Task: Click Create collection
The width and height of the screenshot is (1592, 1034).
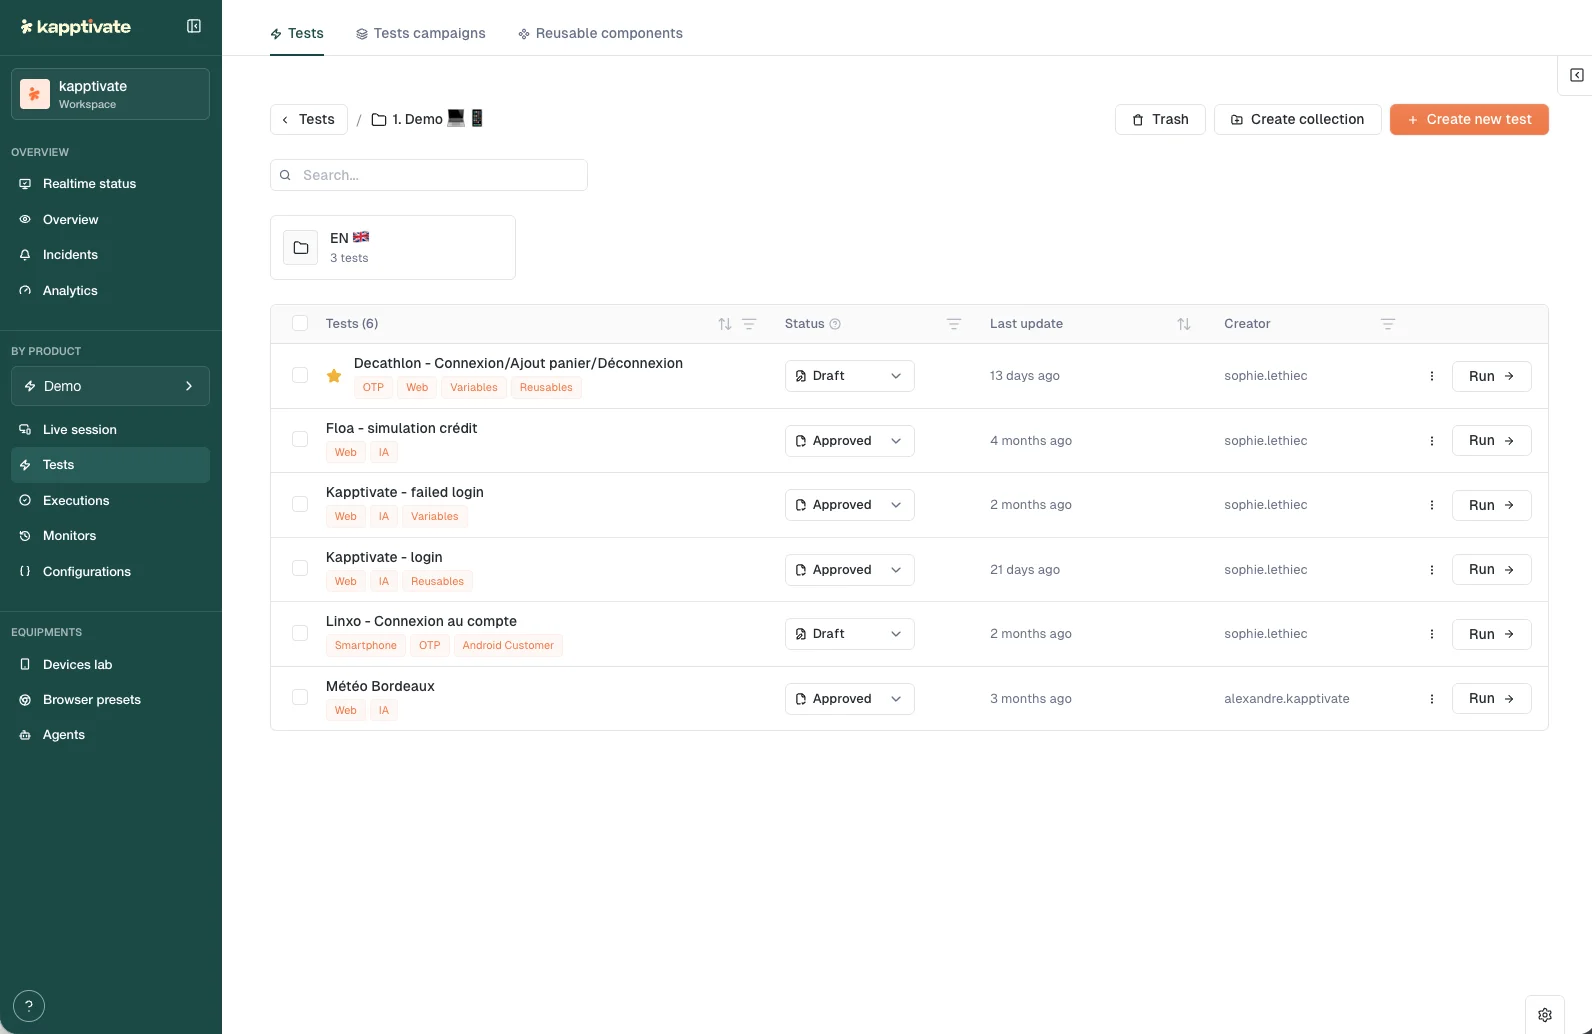Action: point(1297,119)
